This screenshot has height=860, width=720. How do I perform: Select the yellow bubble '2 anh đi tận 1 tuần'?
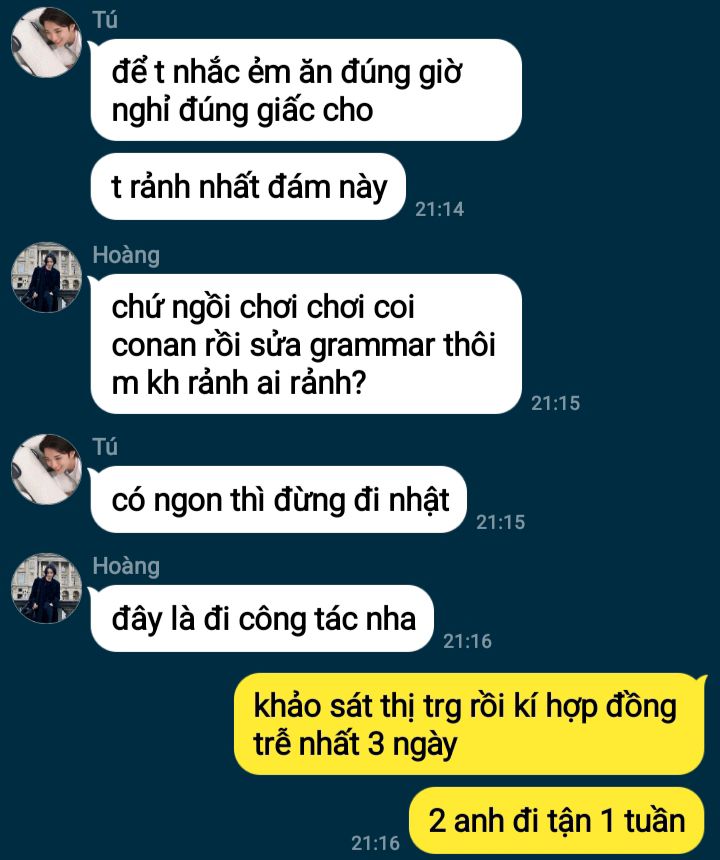557,821
